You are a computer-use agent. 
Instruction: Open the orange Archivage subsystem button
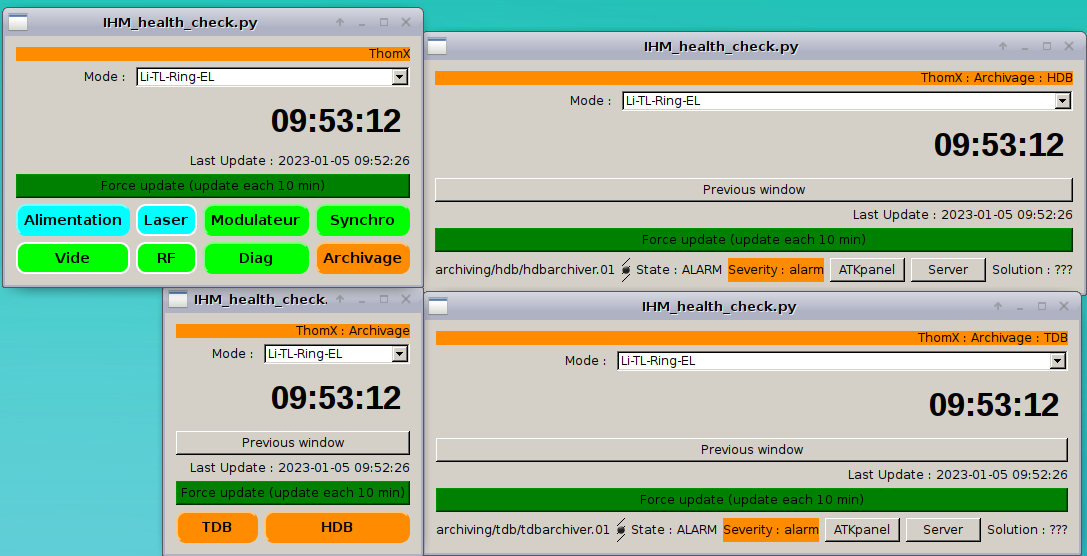tap(363, 258)
